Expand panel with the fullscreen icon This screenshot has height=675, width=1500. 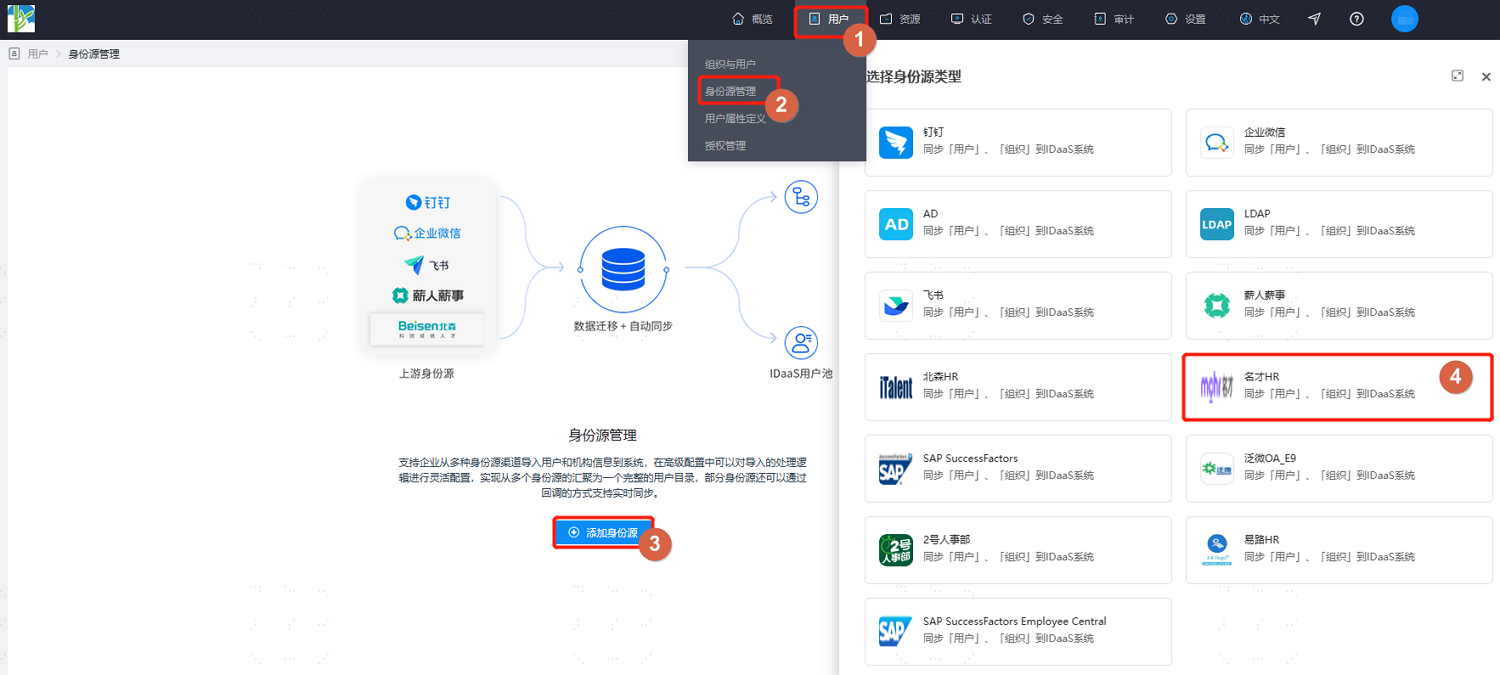pos(1458,76)
